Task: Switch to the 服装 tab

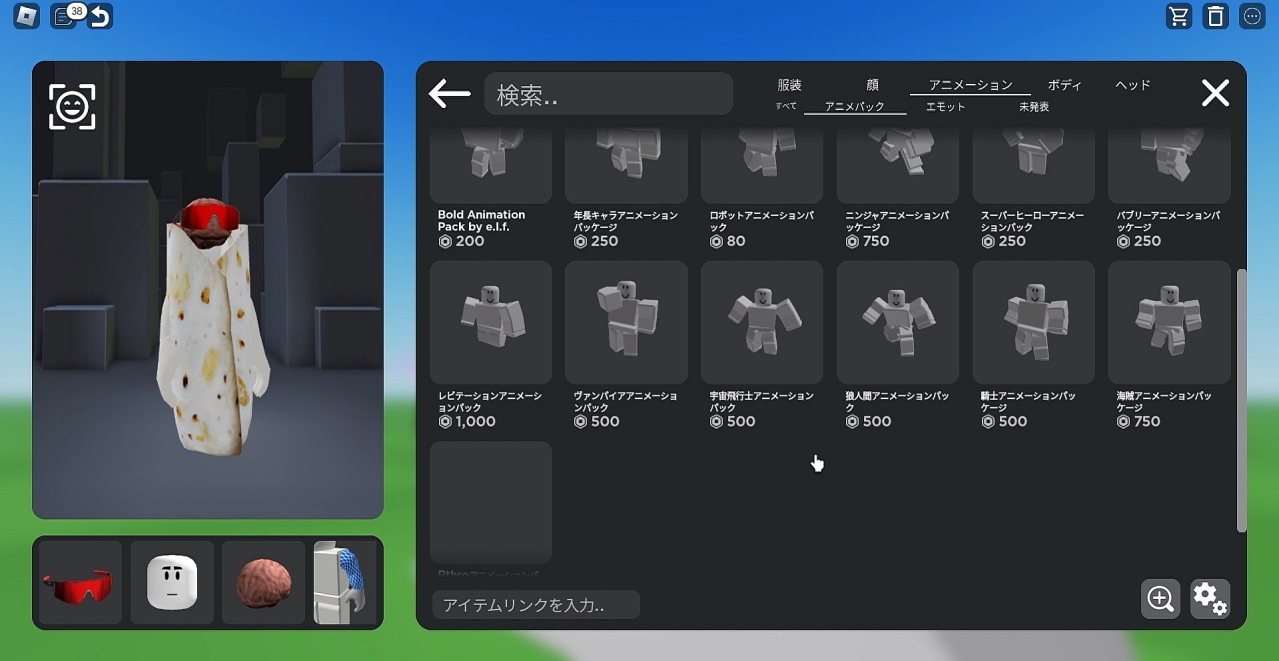Action: (790, 85)
